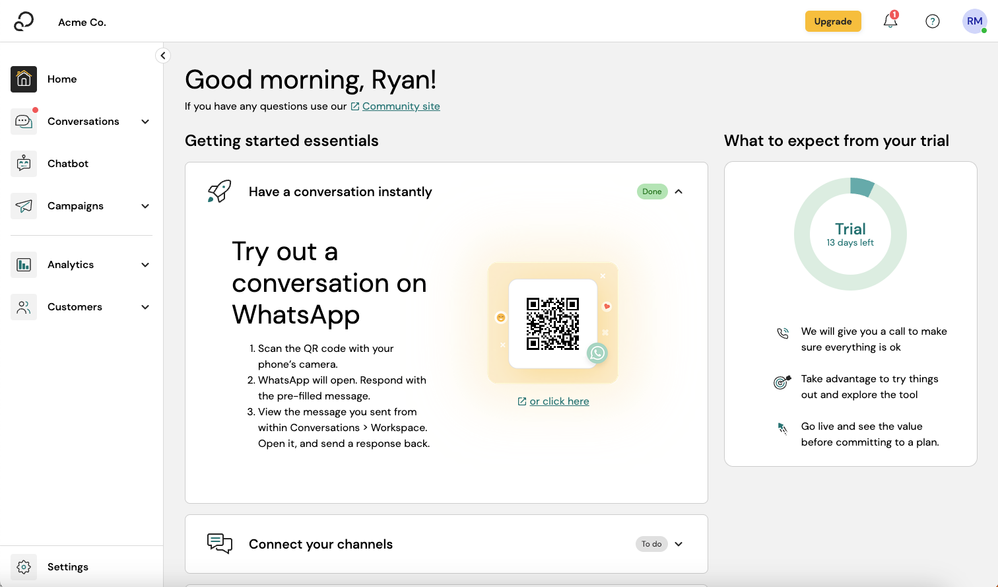998x587 pixels.
Task: Click the Conversations chat bubble icon
Action: pos(24,121)
